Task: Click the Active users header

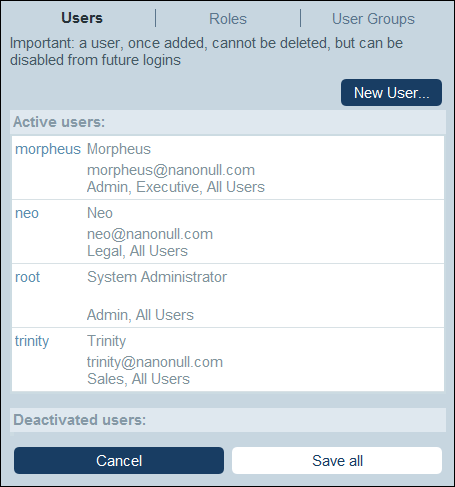Action: click(x=228, y=122)
